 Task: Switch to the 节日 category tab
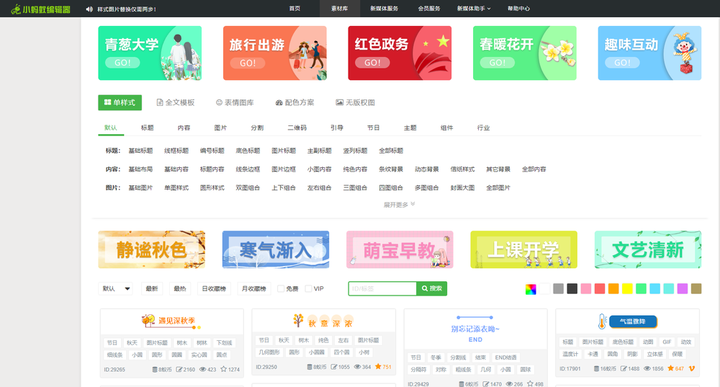click(373, 128)
